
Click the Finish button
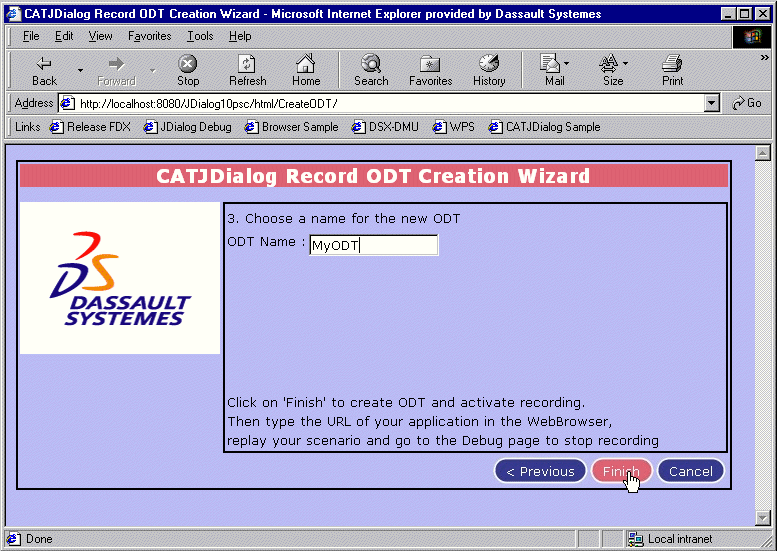(x=621, y=471)
